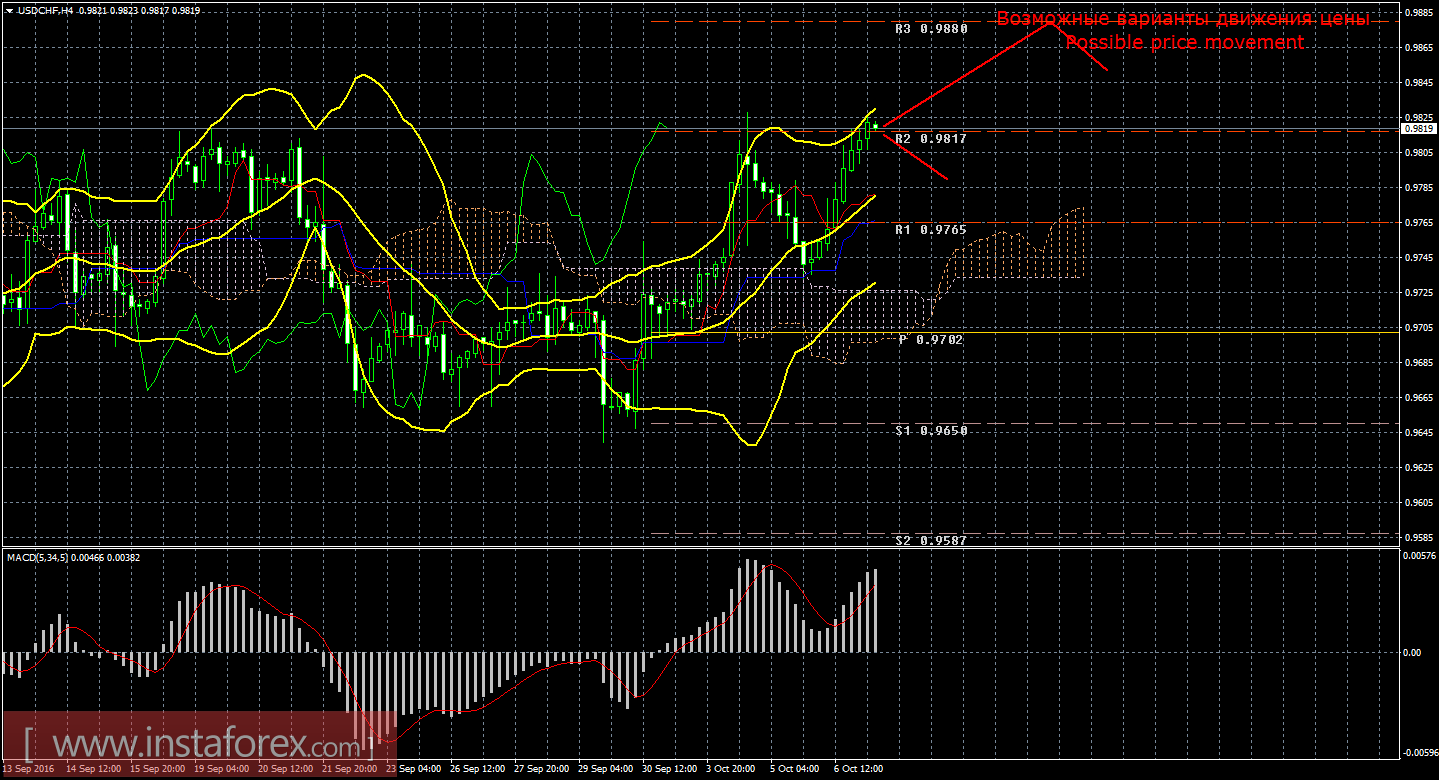Click the dropdown arrow beside USDCHF,H4
The image size is (1439, 780).
click(x=9, y=10)
